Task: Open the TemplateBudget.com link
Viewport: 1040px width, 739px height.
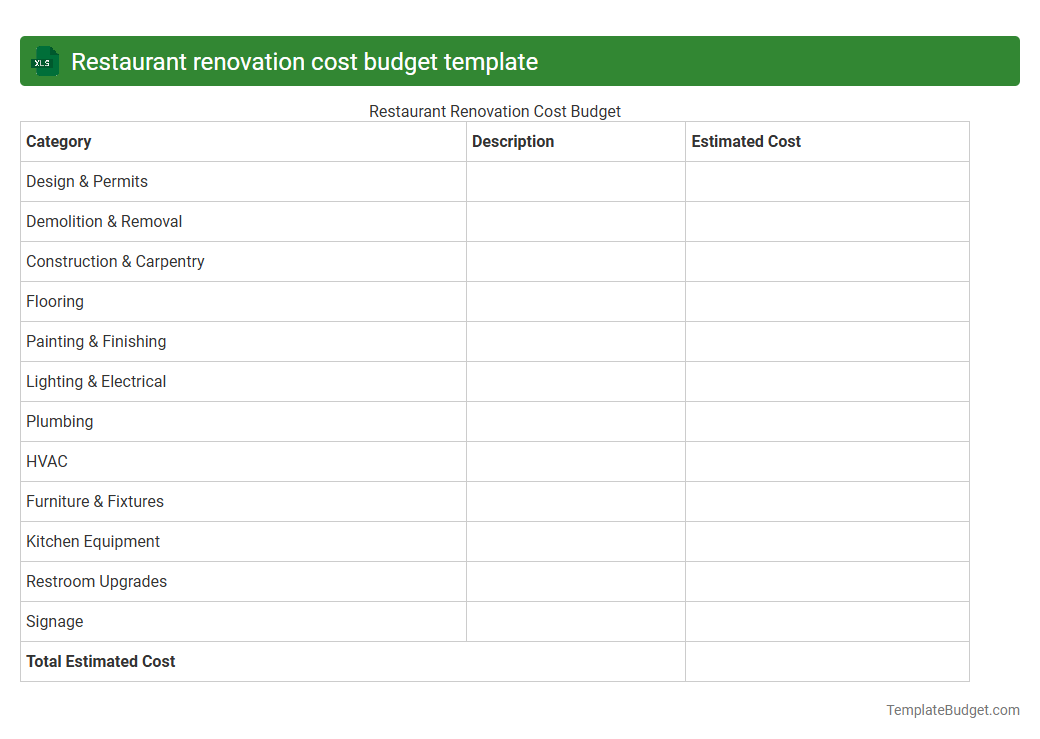Action: click(x=952, y=709)
